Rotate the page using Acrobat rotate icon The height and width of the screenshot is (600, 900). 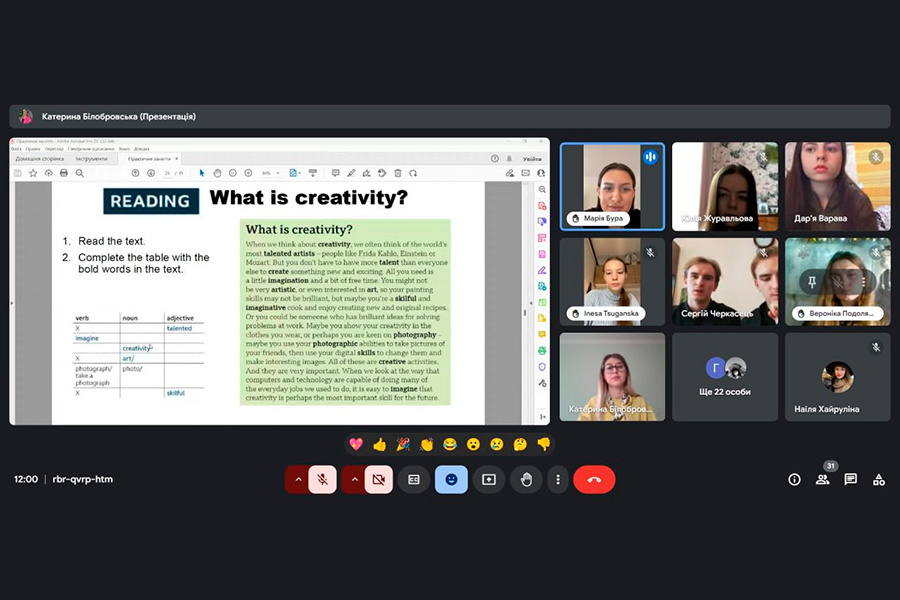413,173
